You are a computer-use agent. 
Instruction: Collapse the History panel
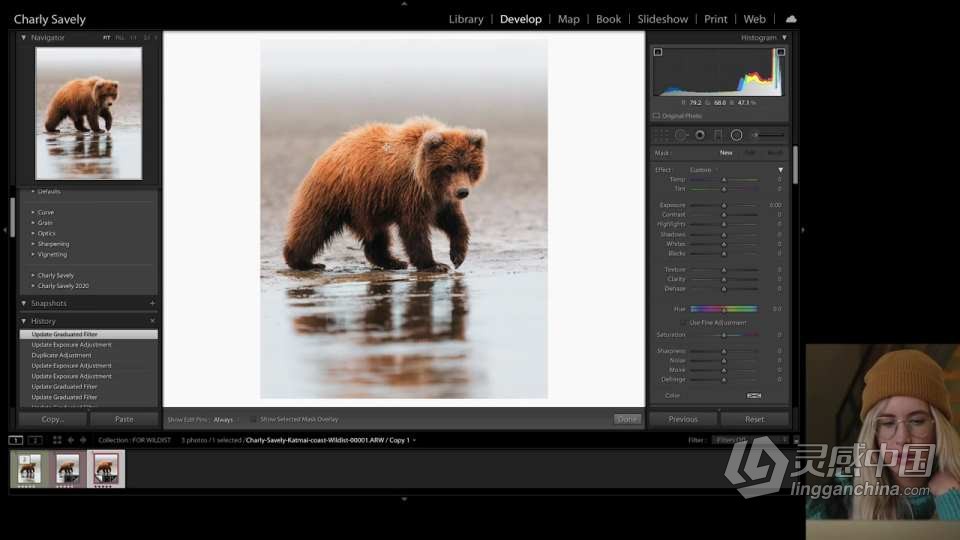(x=23, y=321)
